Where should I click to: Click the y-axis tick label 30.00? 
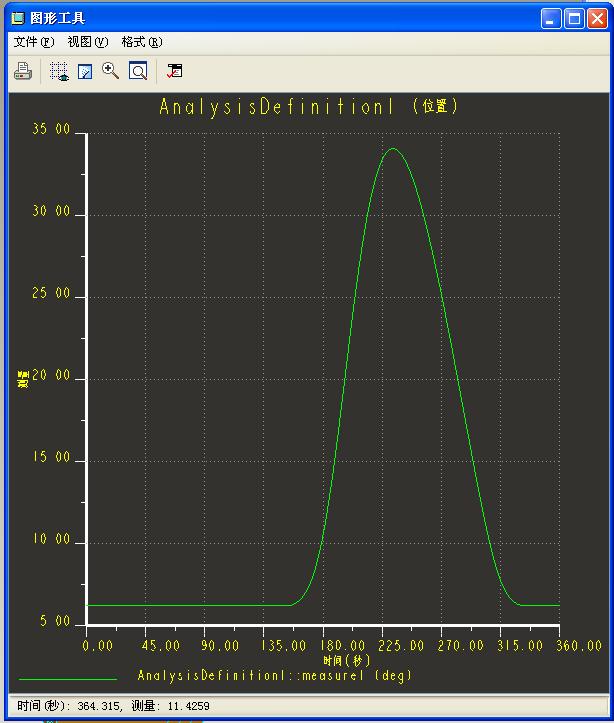(51, 211)
